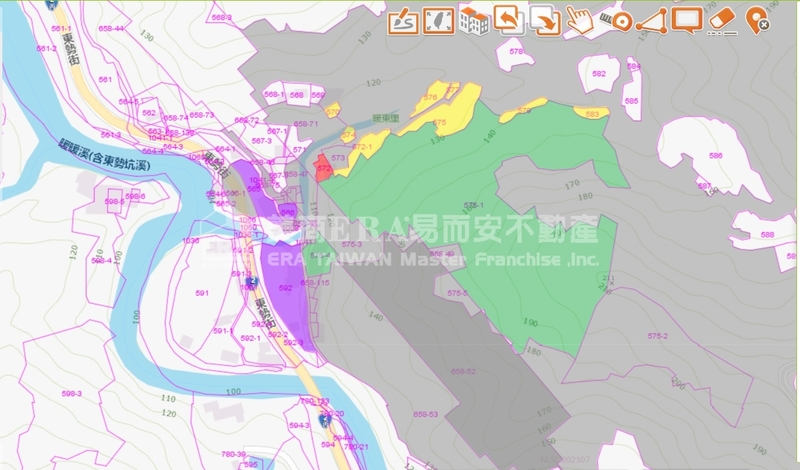
Task: Pick the eraser tool
Action: pos(721,19)
